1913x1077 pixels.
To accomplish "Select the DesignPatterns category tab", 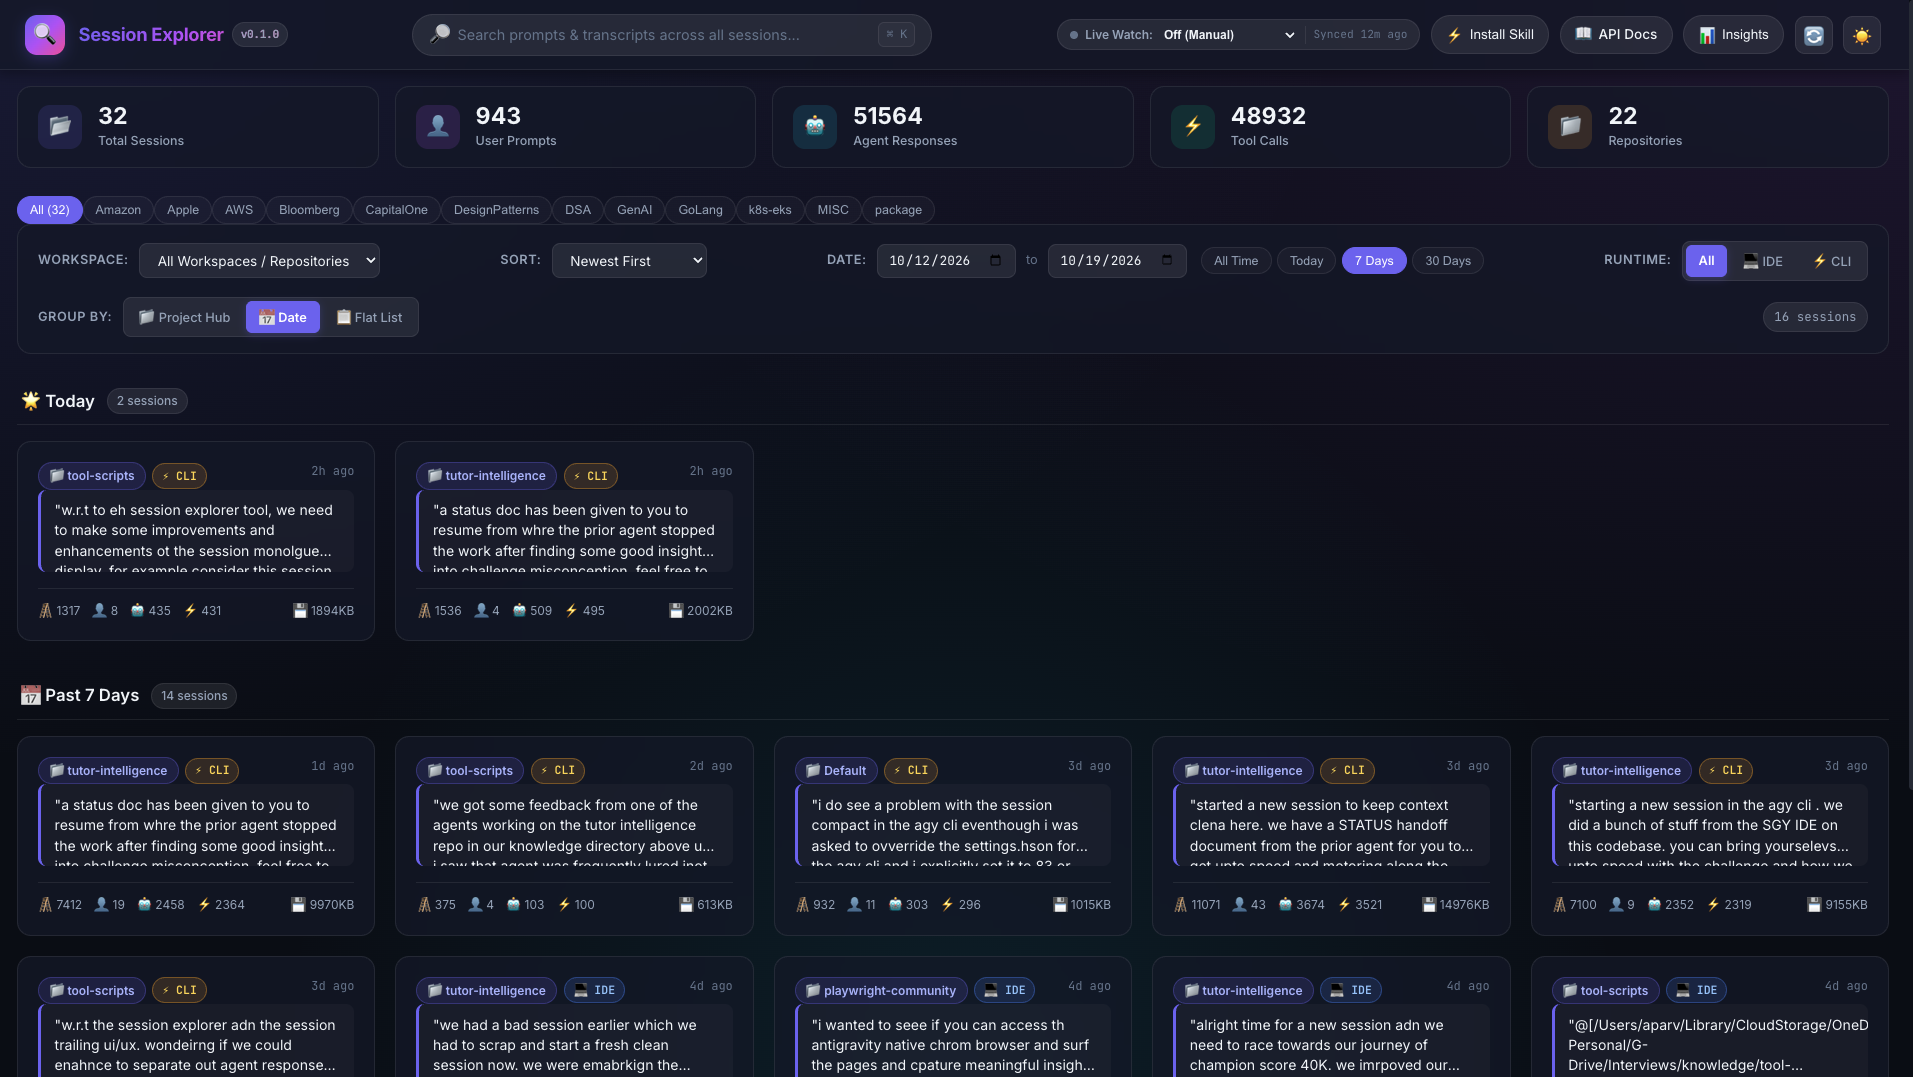I will point(496,209).
